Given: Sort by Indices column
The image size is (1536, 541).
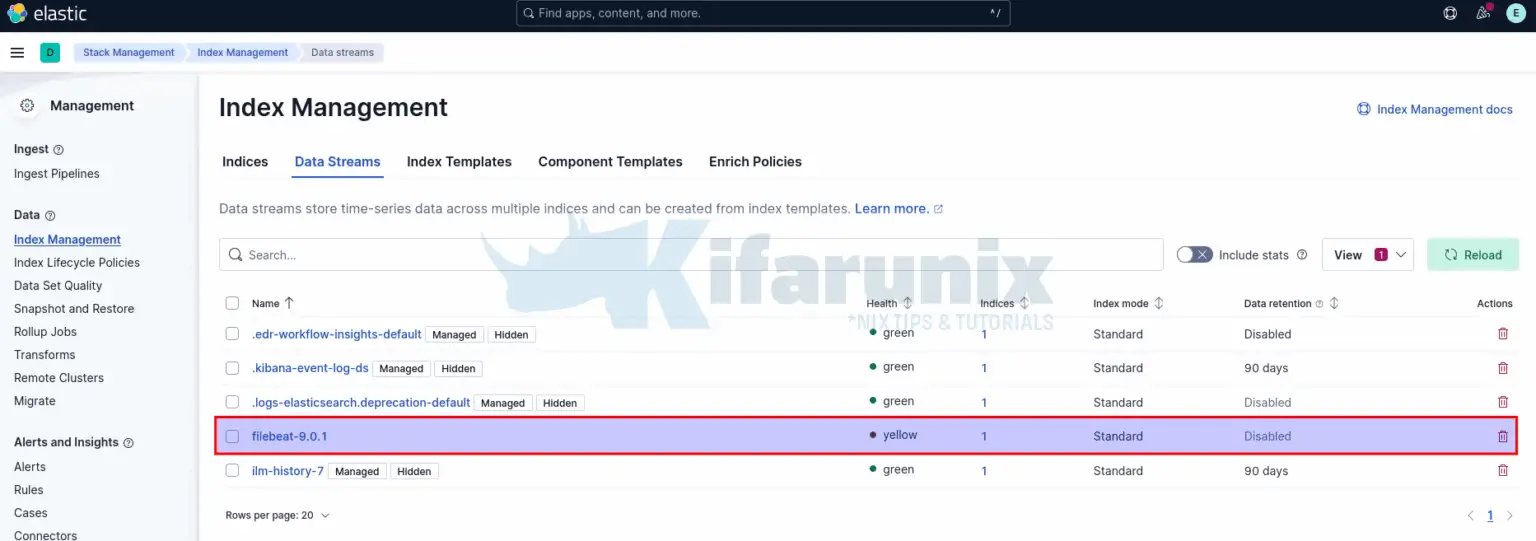Looking at the screenshot, I should click(x=1023, y=302).
